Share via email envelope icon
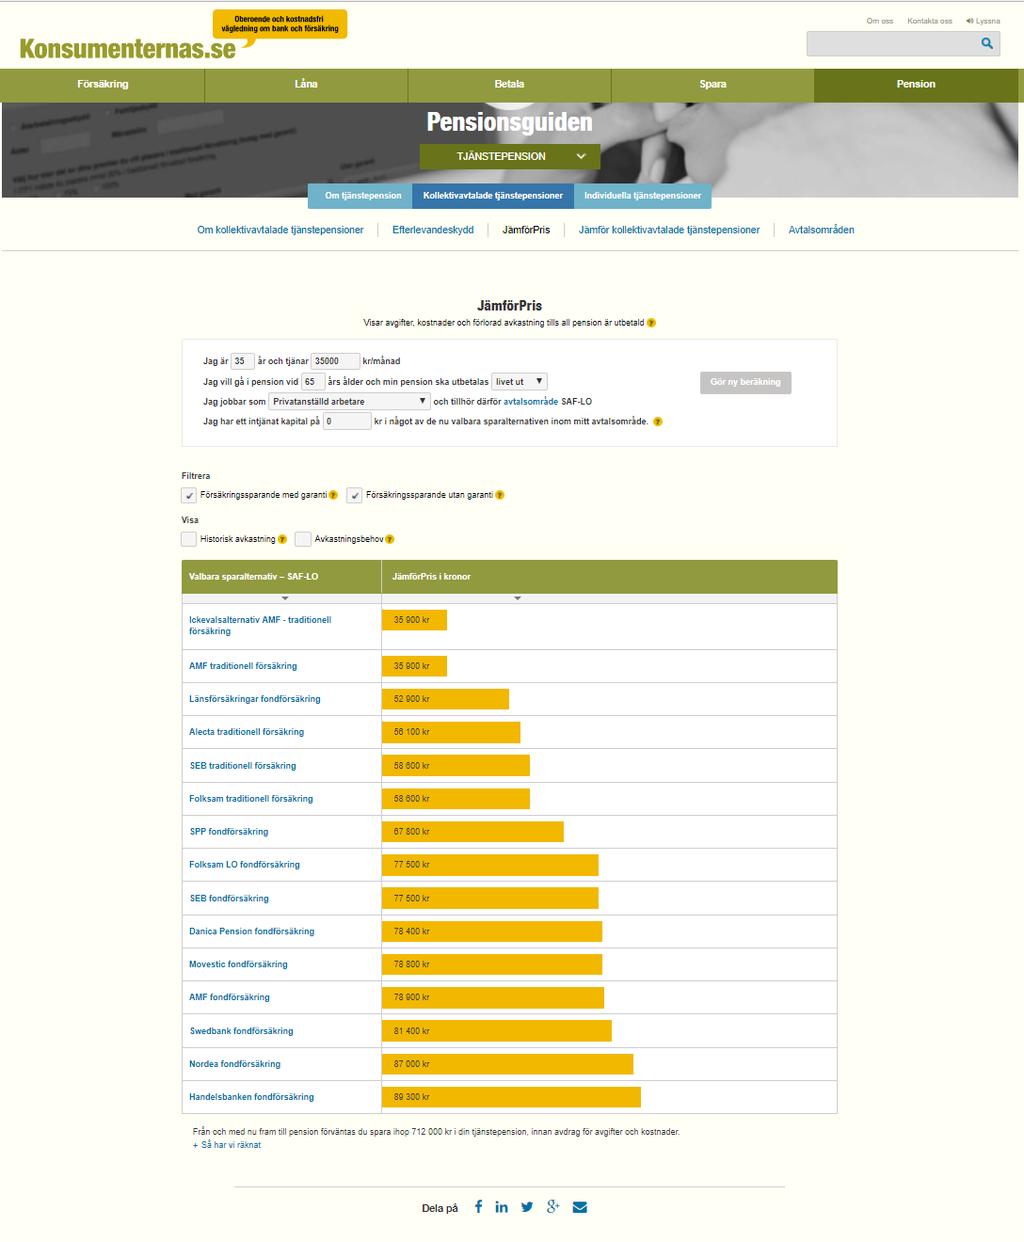Image resolution: width=1024 pixels, height=1242 pixels. click(x=579, y=1207)
